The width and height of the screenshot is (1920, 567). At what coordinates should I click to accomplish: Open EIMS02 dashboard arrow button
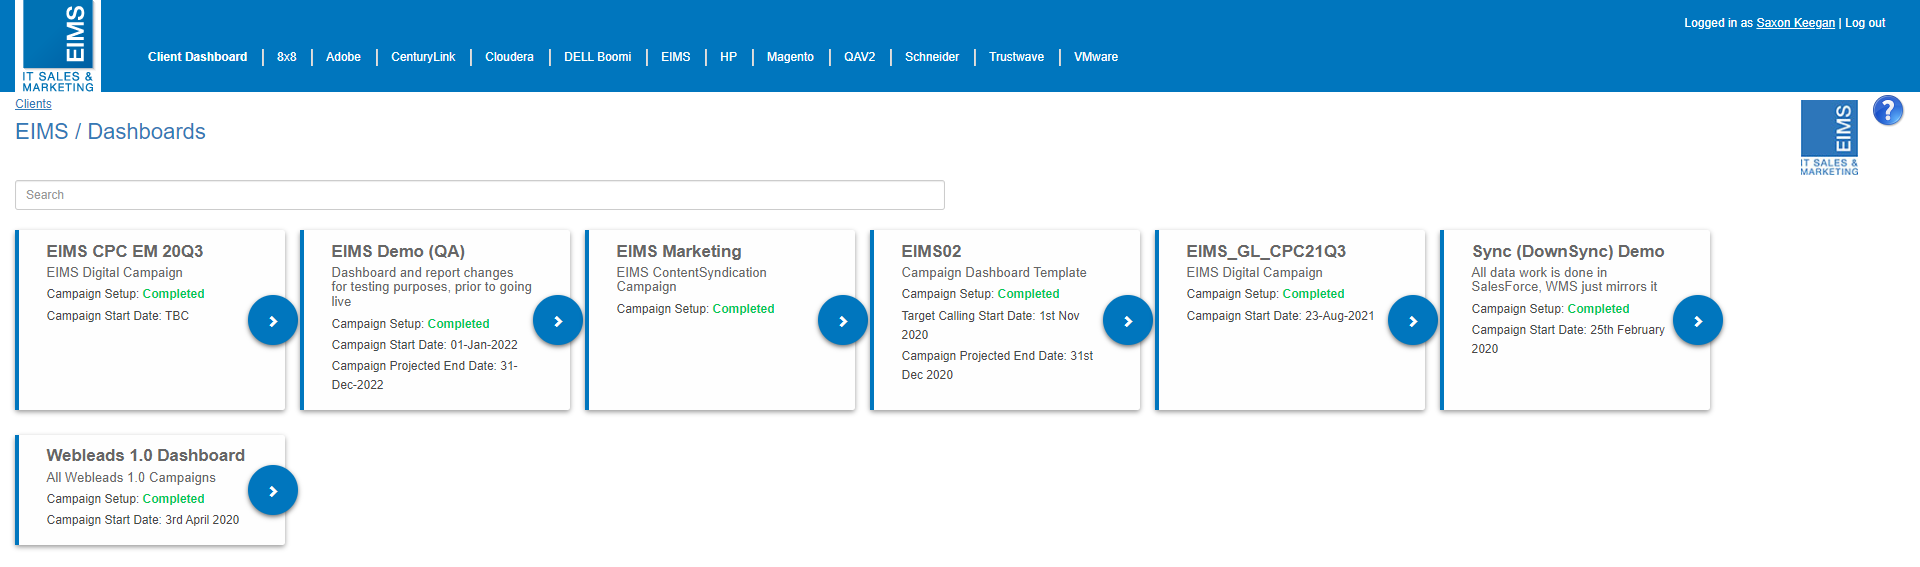1128,321
